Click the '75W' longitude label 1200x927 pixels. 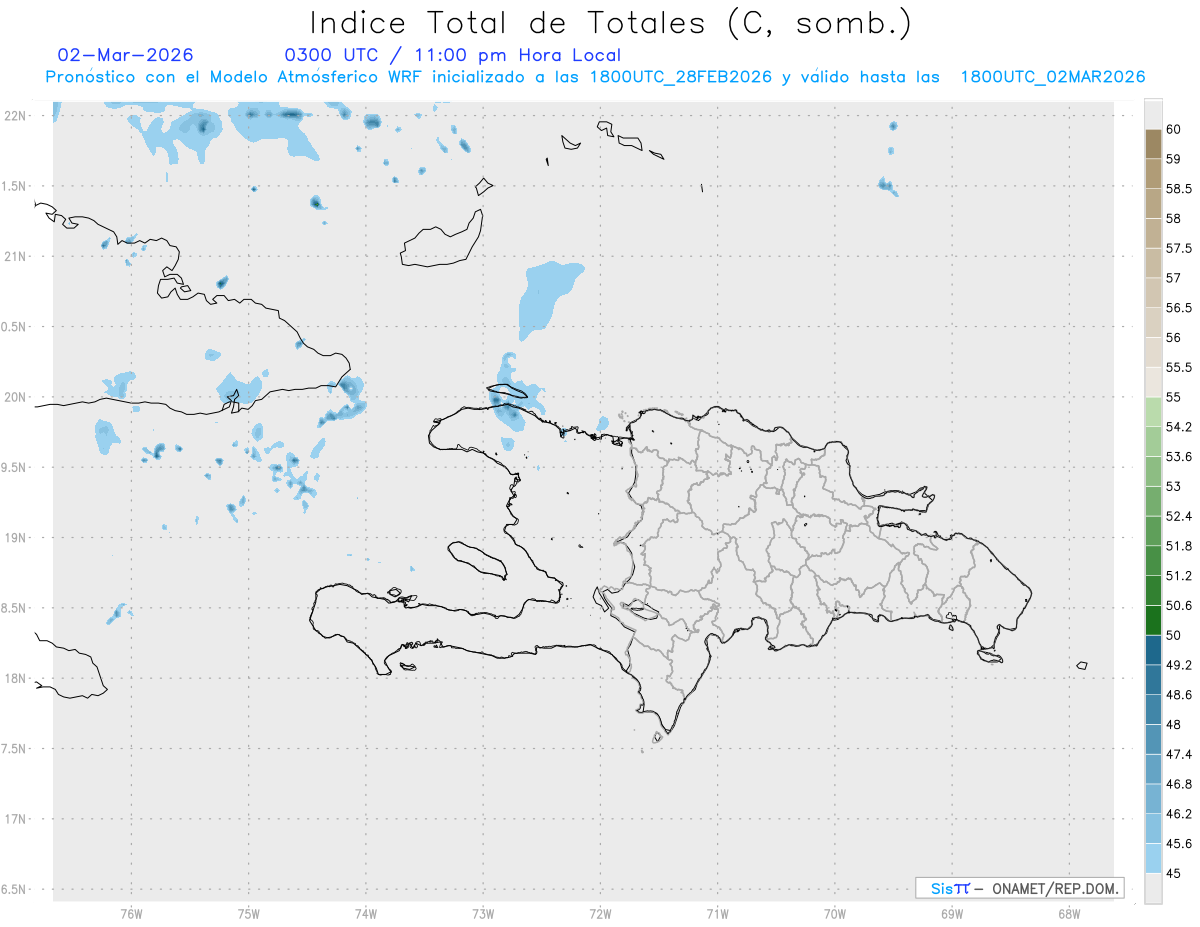[x=249, y=913]
